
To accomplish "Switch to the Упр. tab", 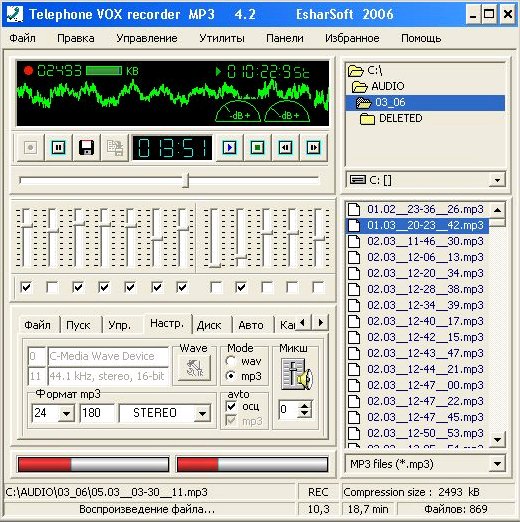I will [119, 325].
